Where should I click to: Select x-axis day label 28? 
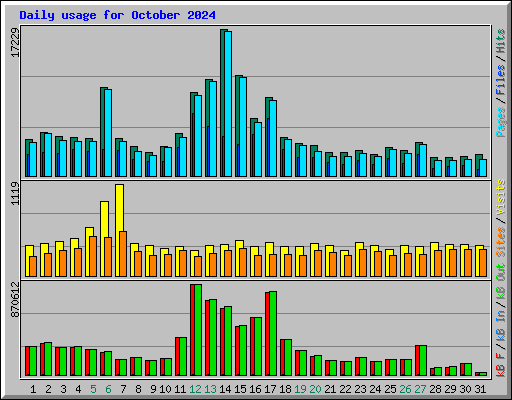click(435, 389)
